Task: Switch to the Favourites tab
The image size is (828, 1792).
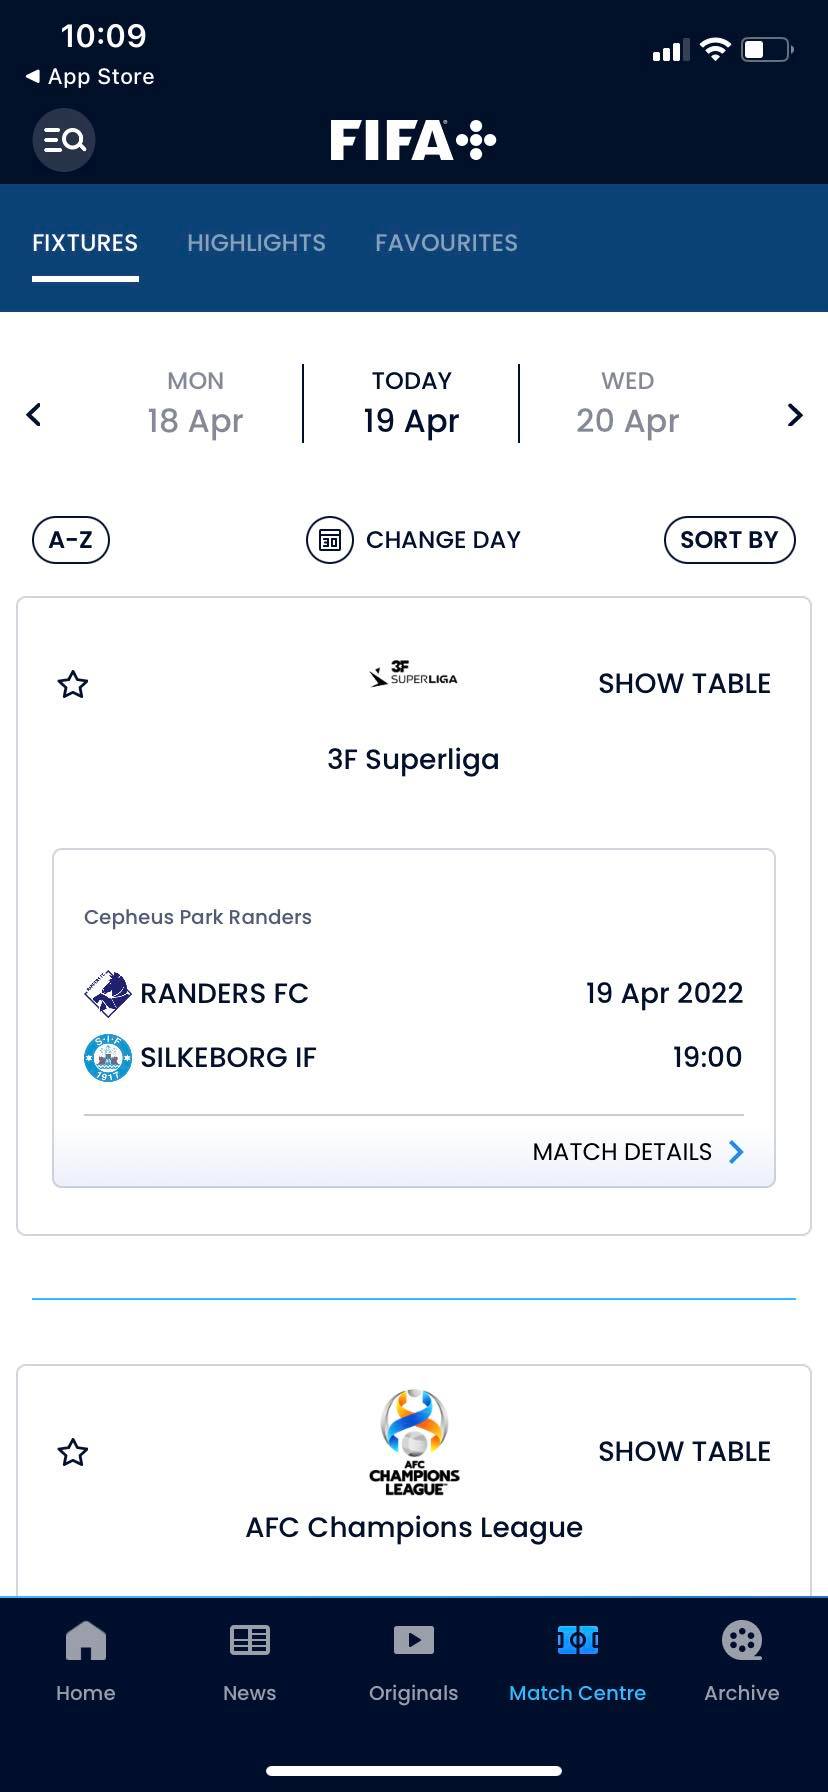Action: (446, 243)
